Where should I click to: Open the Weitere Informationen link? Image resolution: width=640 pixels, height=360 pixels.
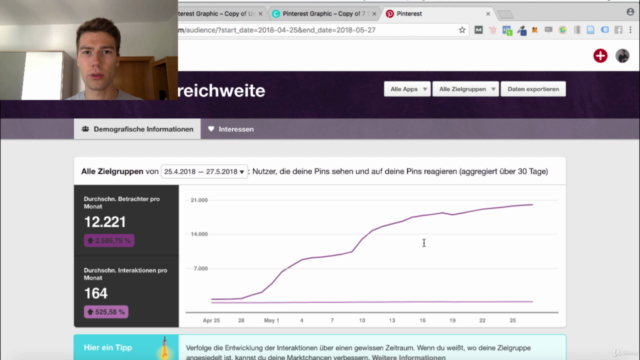pos(409,358)
